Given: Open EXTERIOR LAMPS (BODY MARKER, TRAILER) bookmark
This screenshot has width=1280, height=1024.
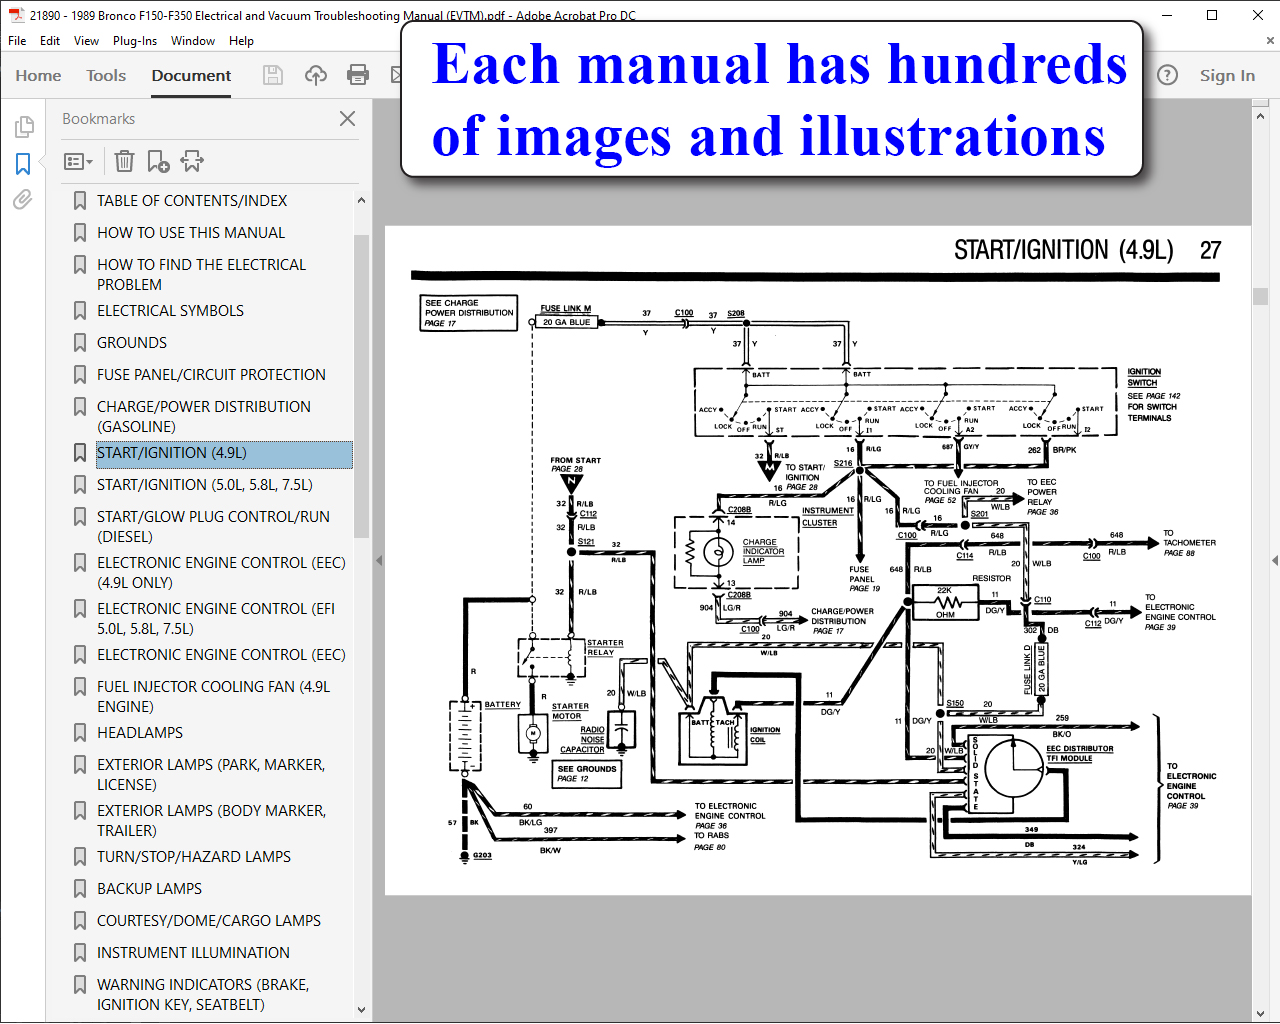Looking at the screenshot, I should [x=211, y=821].
